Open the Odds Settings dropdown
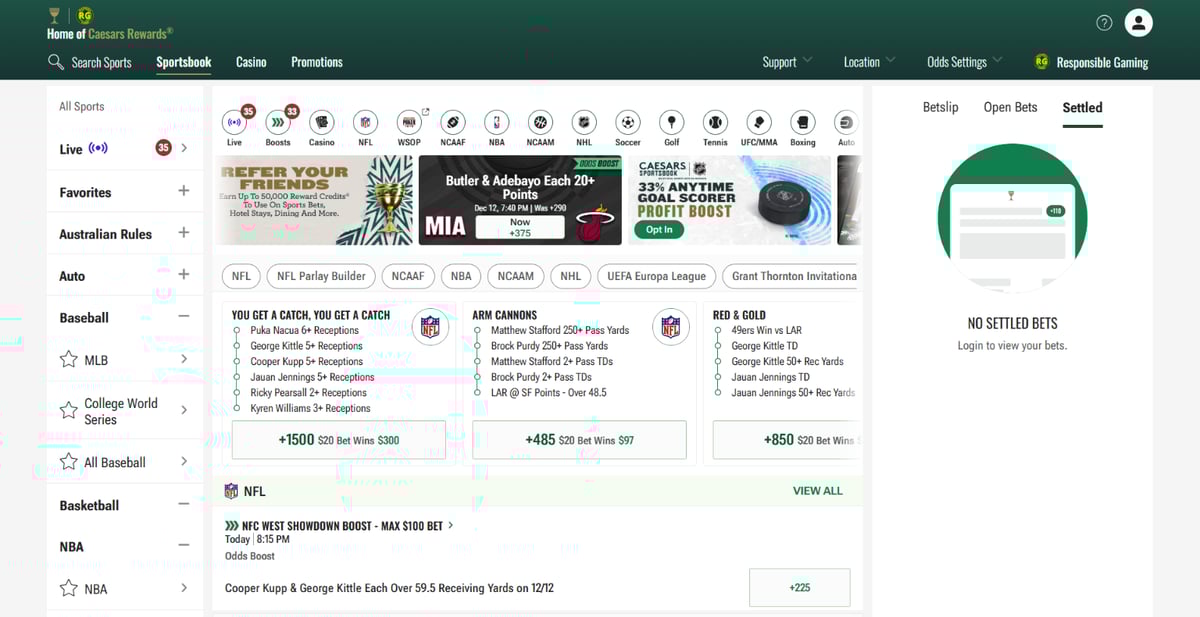Screen dimensions: 1200x617 [x=964, y=62]
